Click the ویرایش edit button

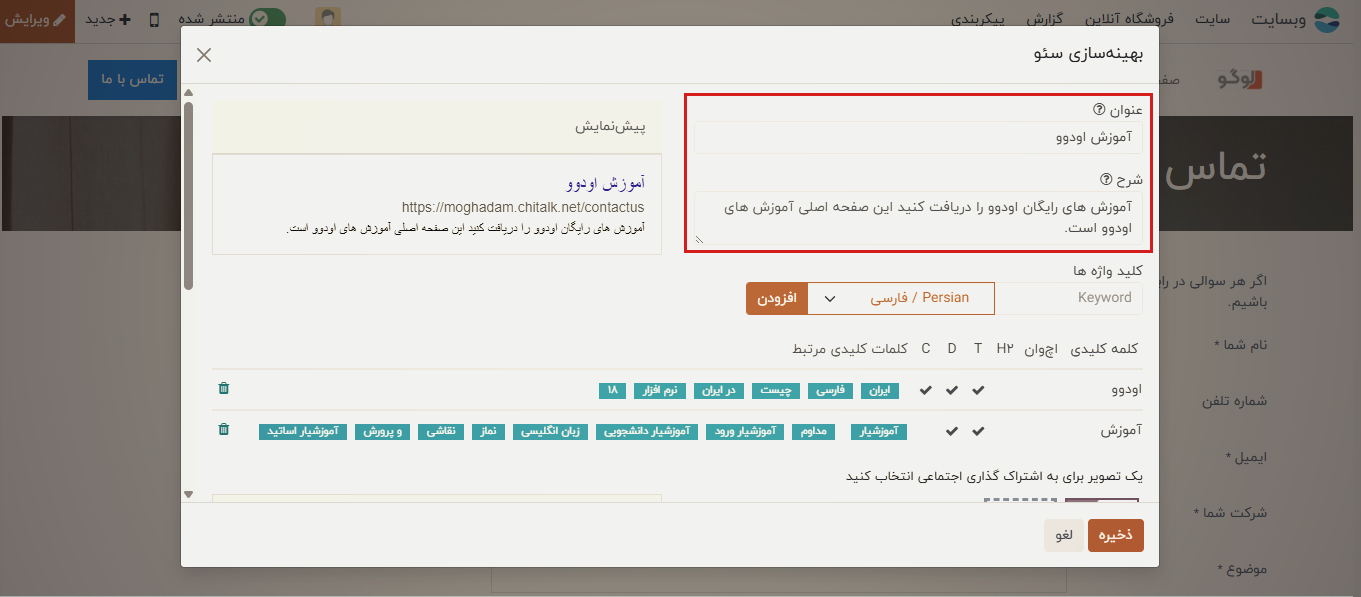[37, 20]
